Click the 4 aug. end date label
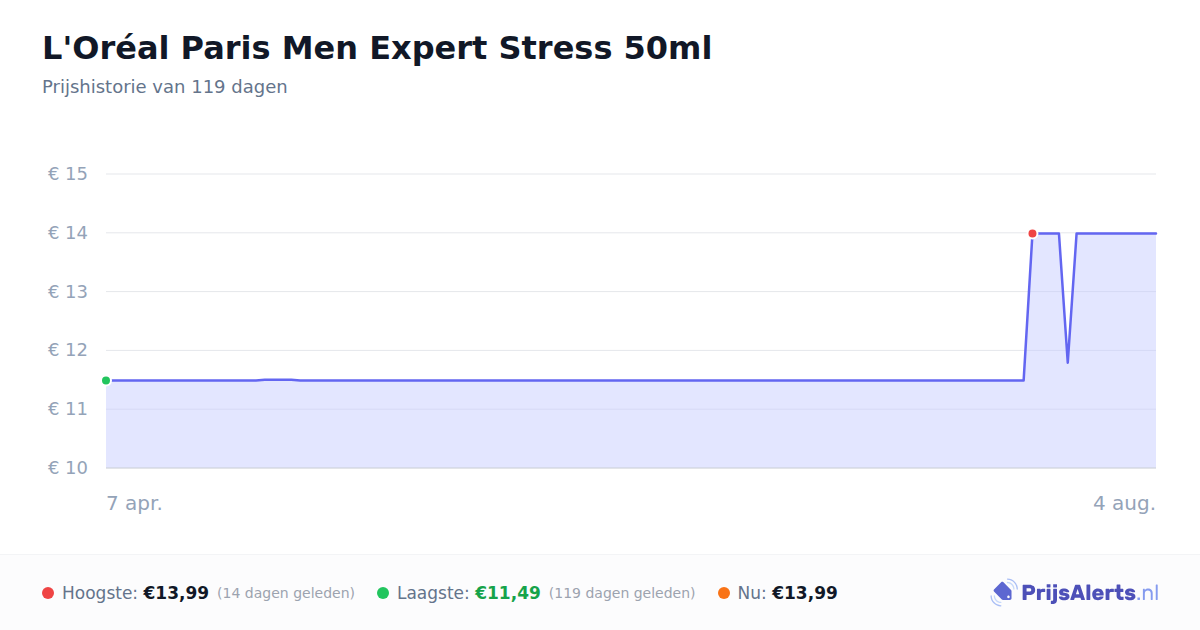Screen dimensions: 1200x630 click(1124, 504)
